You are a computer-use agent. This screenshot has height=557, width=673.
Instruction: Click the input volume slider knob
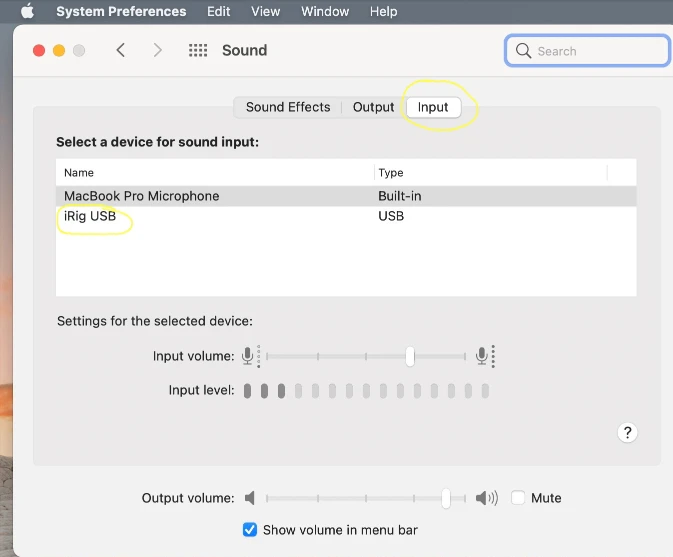(x=410, y=357)
